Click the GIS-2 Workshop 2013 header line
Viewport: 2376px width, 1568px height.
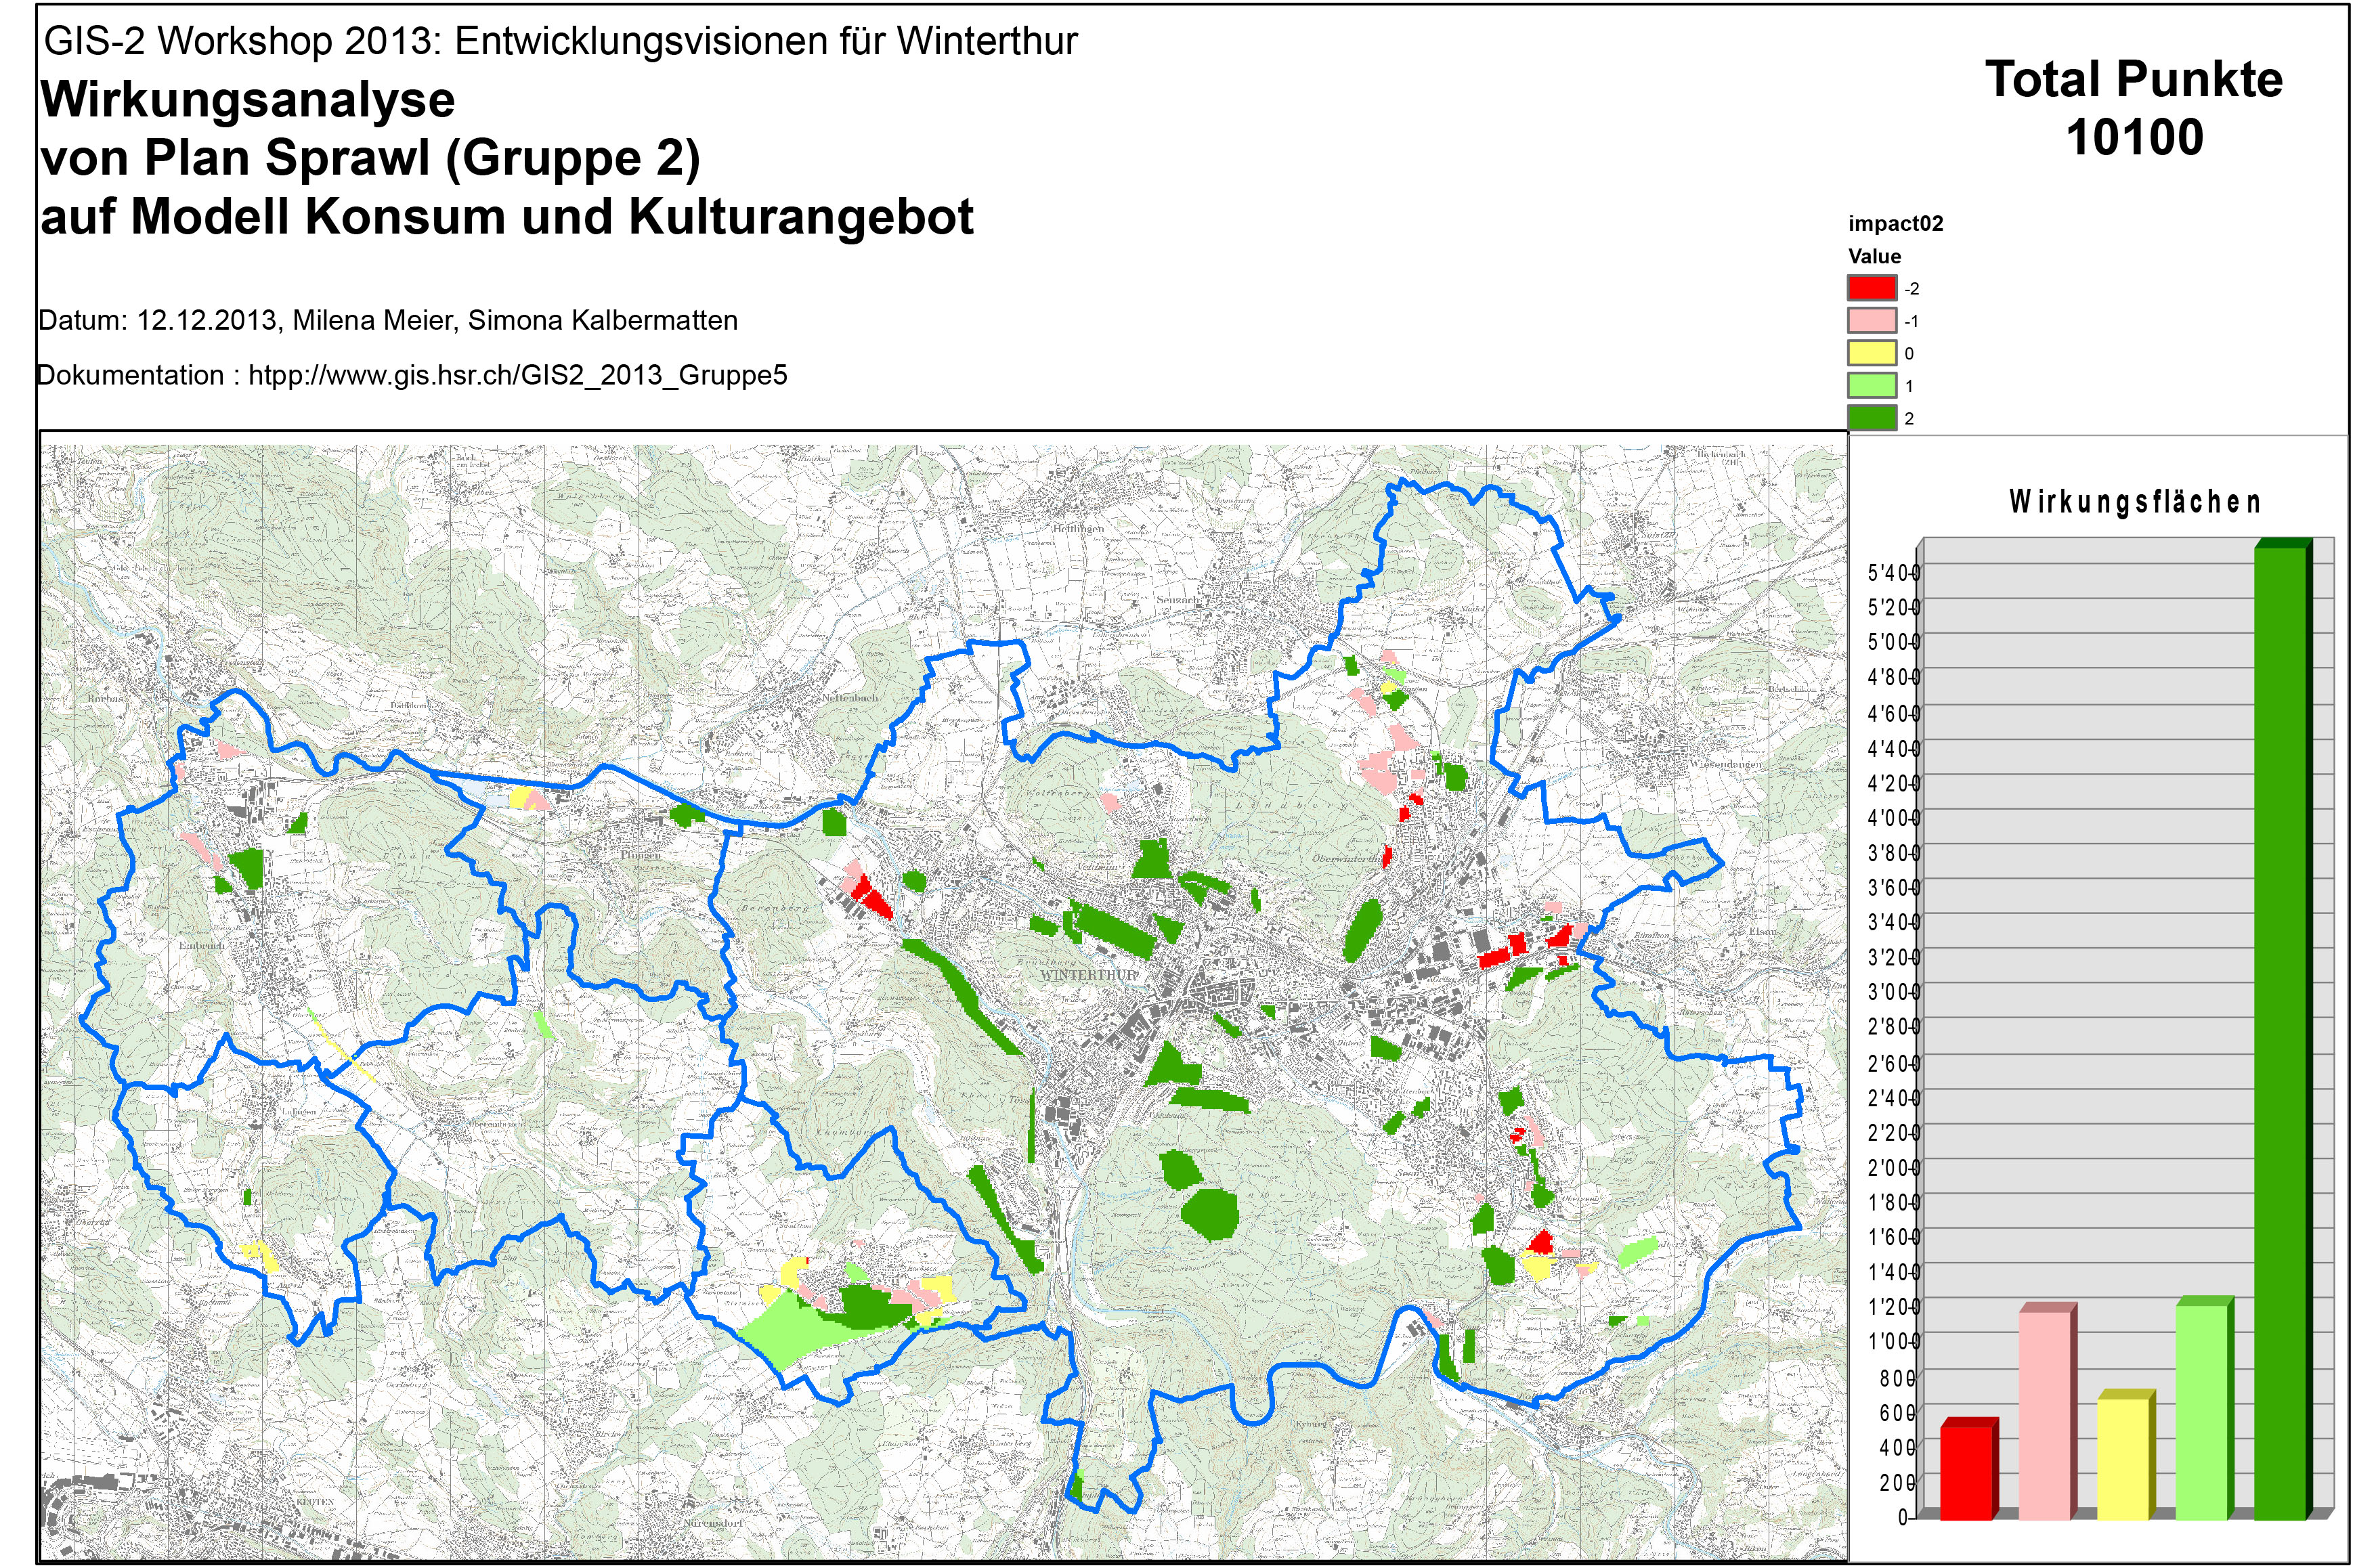pyautogui.click(x=561, y=42)
